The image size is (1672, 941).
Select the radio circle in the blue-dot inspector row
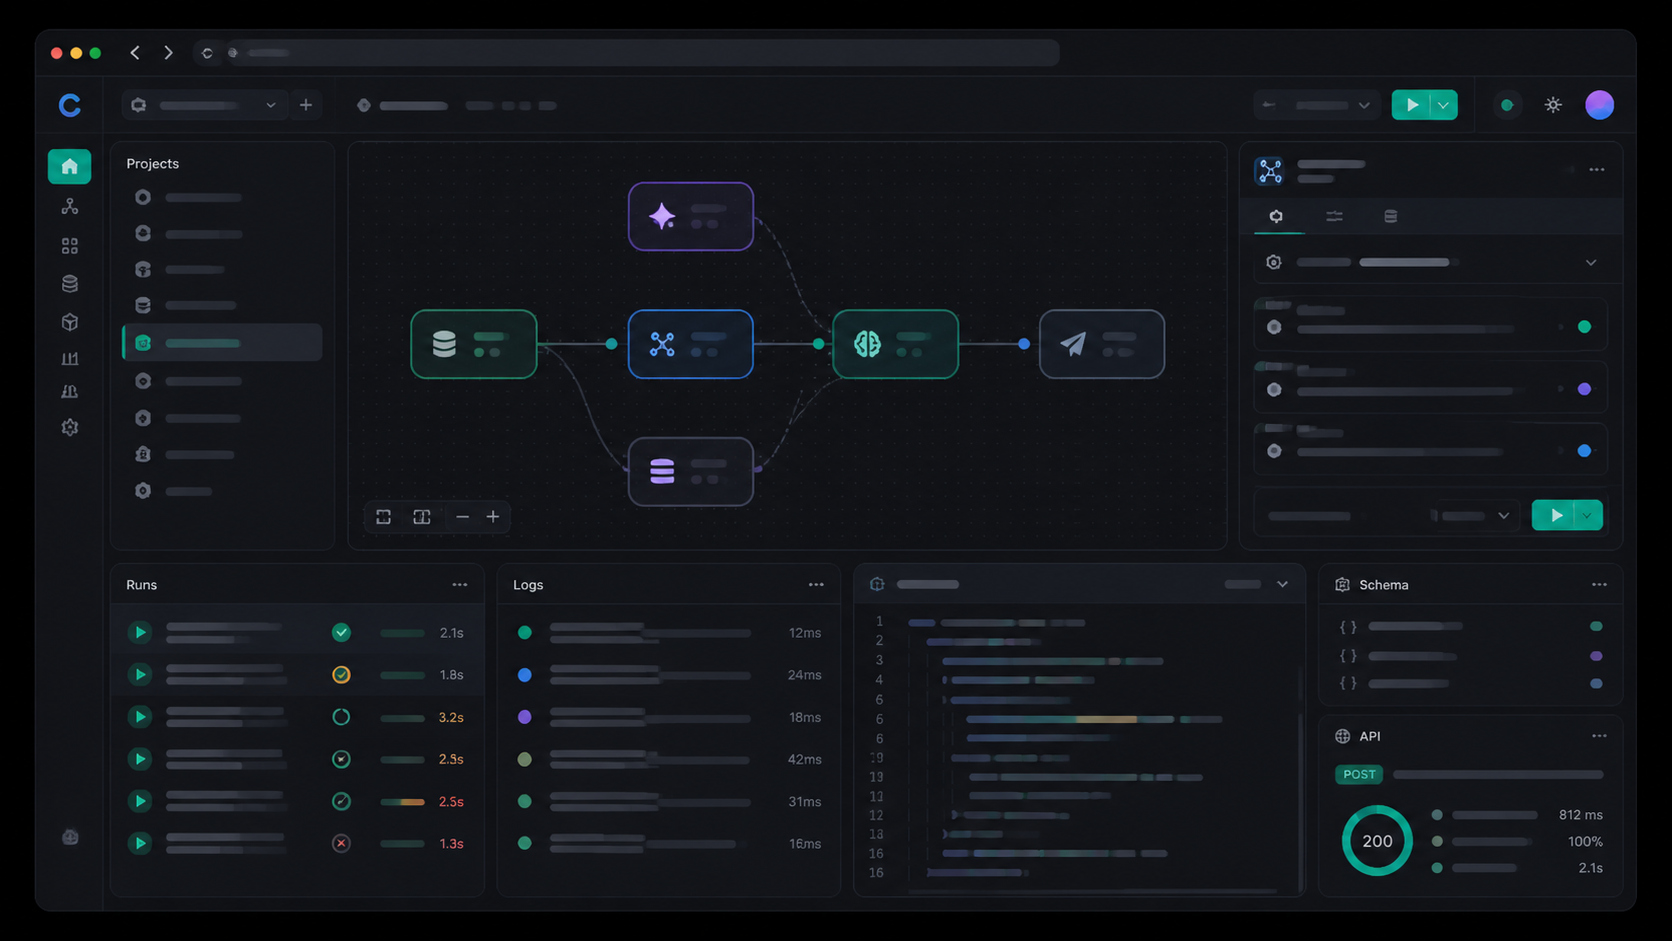[x=1274, y=451]
